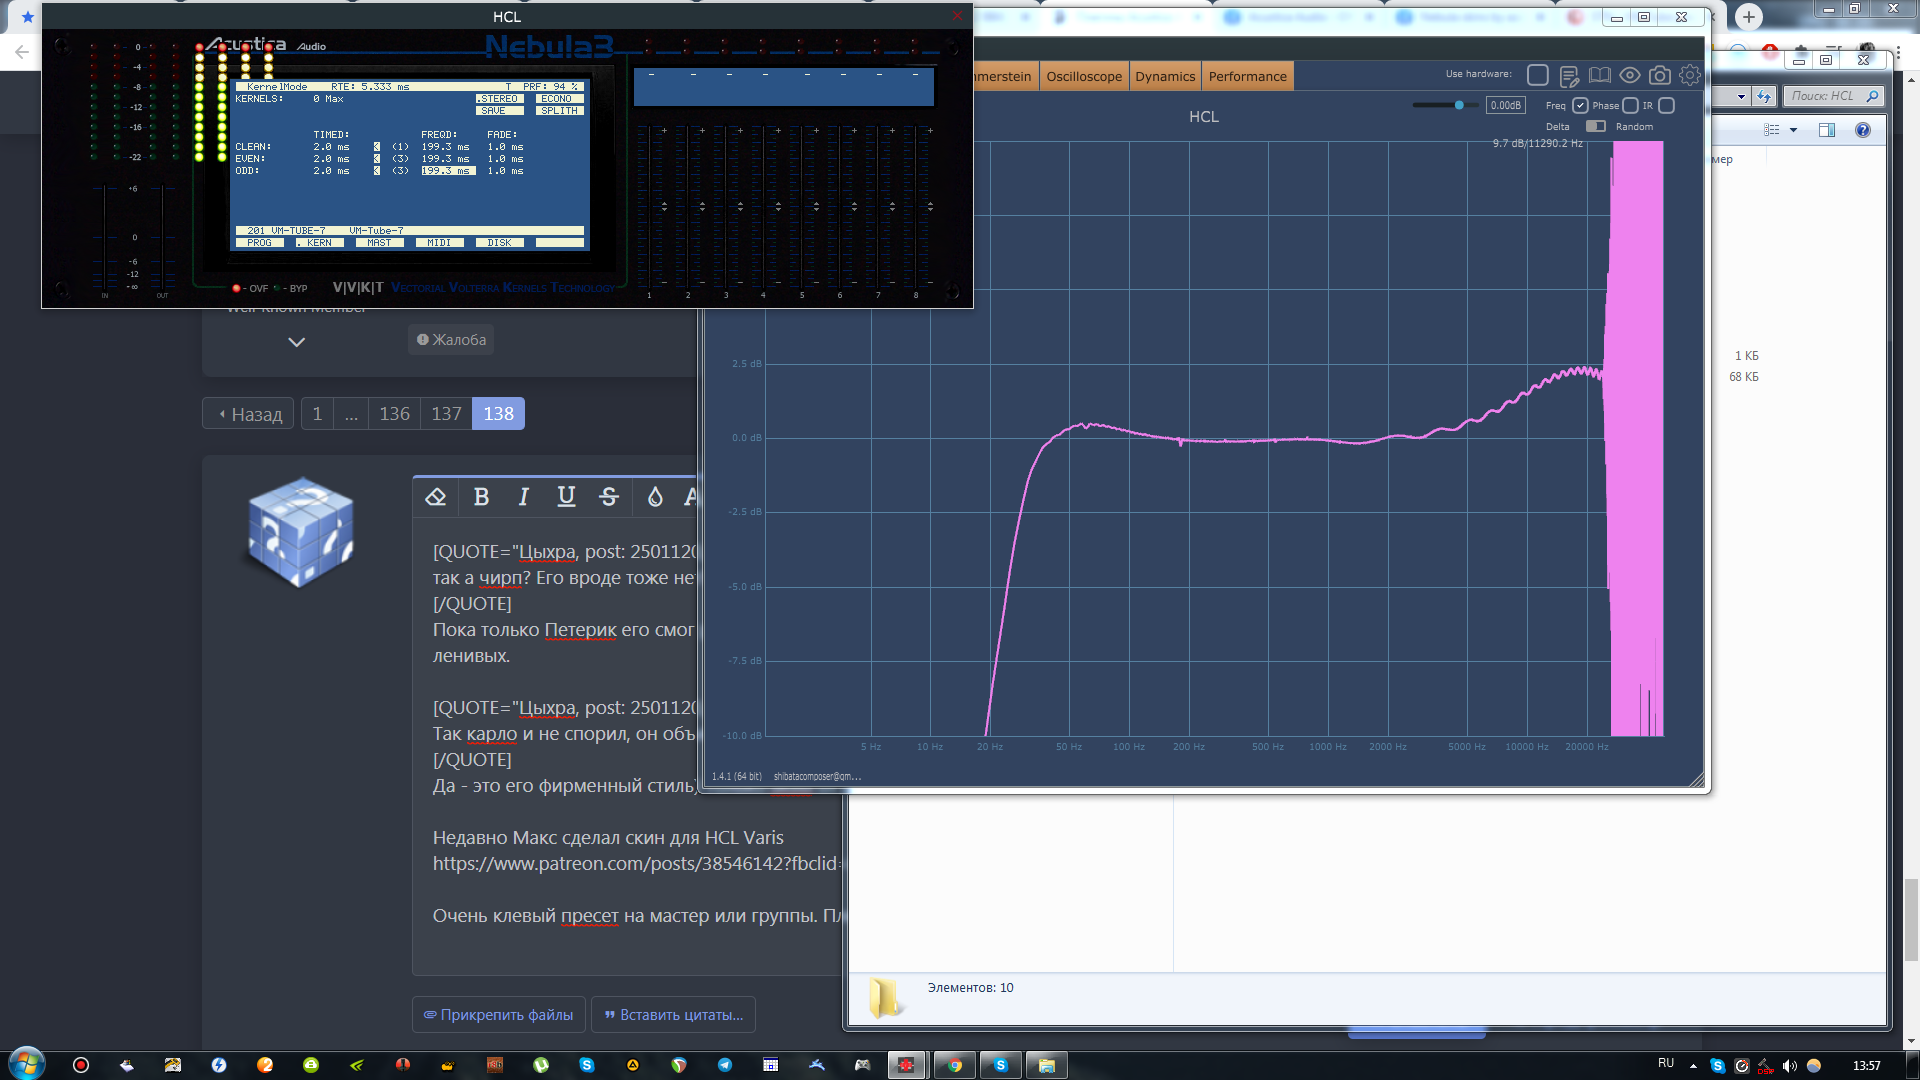Open the MIDI page in Nebula
Screen dimensions: 1920x1080
coord(440,243)
